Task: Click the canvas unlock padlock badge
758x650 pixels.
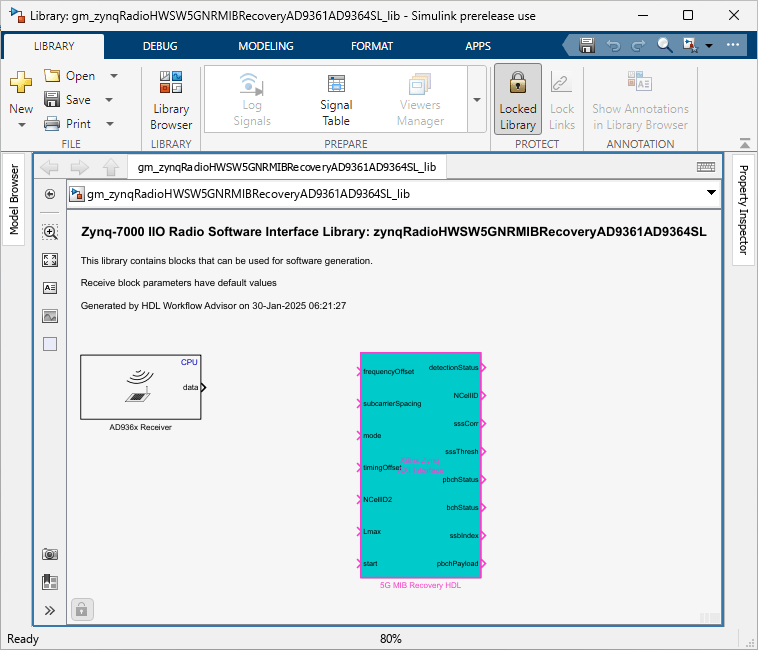Action: (82, 609)
